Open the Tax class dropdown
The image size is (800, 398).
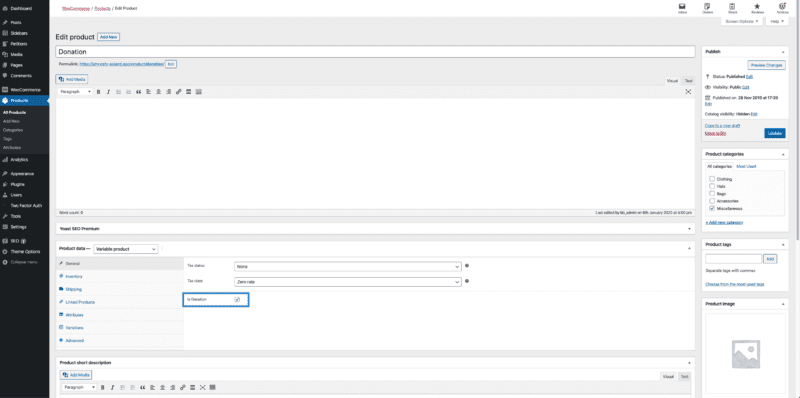tap(348, 282)
